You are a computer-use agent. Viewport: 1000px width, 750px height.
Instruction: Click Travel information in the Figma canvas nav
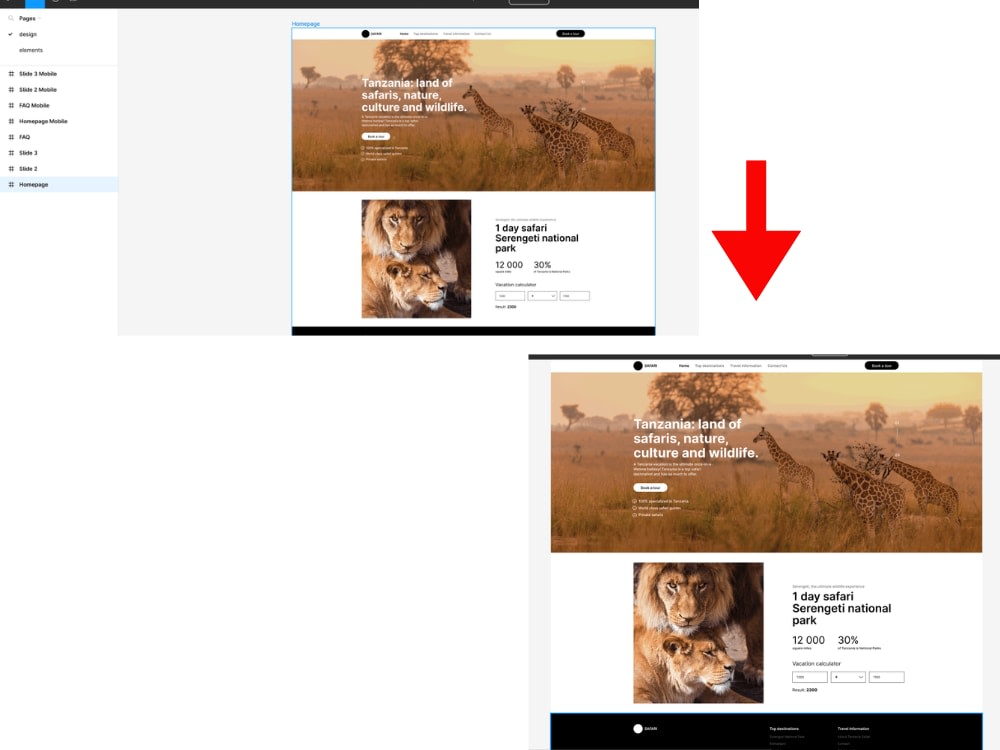coord(456,34)
